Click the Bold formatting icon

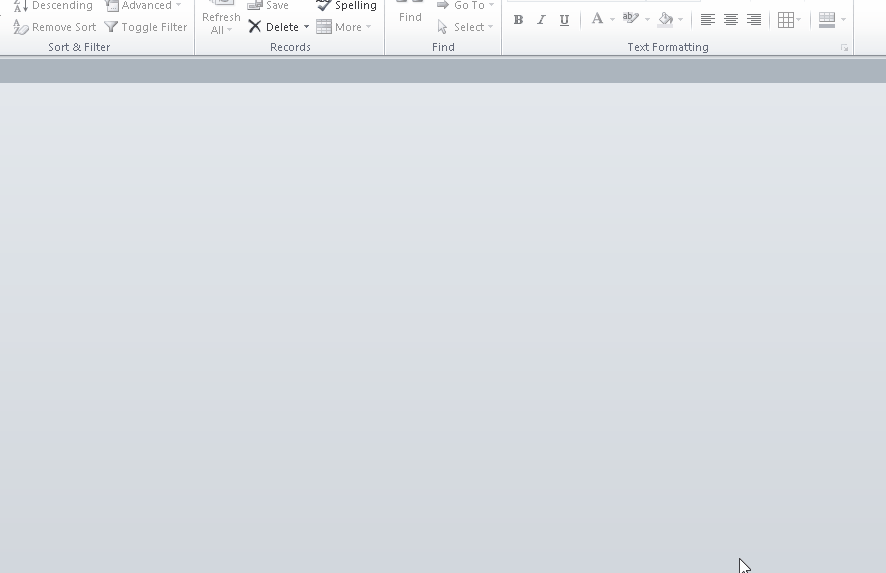(x=518, y=20)
